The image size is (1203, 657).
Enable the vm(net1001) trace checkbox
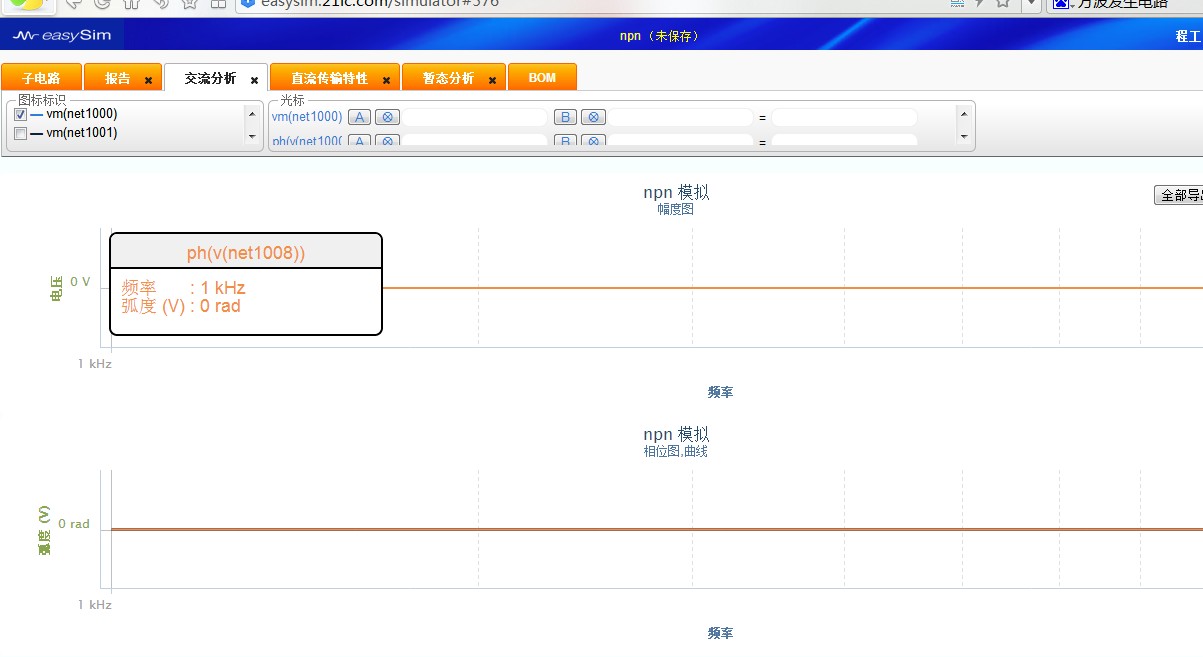(20, 134)
